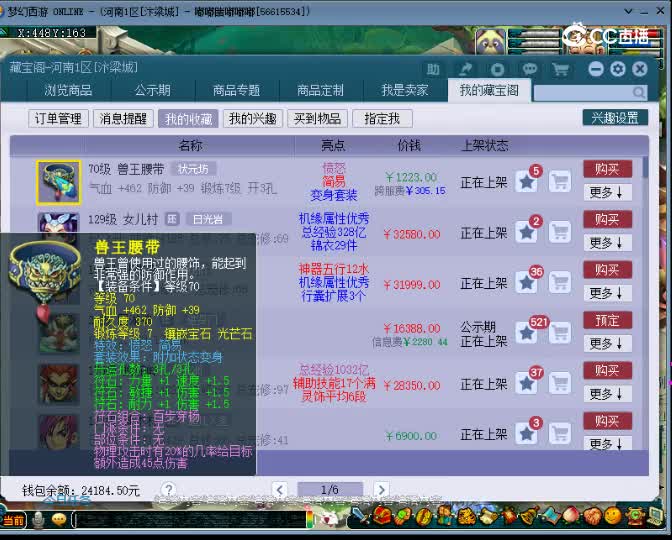Switch to 公示期 tab

click(153, 90)
